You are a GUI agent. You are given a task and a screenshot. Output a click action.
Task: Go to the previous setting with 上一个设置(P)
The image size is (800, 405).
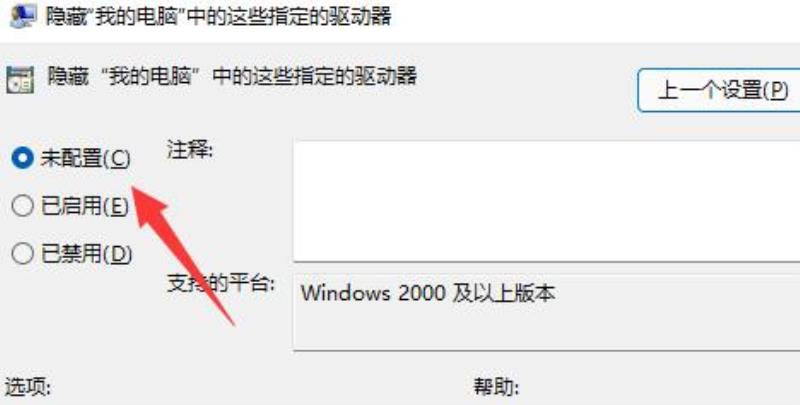pos(719,91)
